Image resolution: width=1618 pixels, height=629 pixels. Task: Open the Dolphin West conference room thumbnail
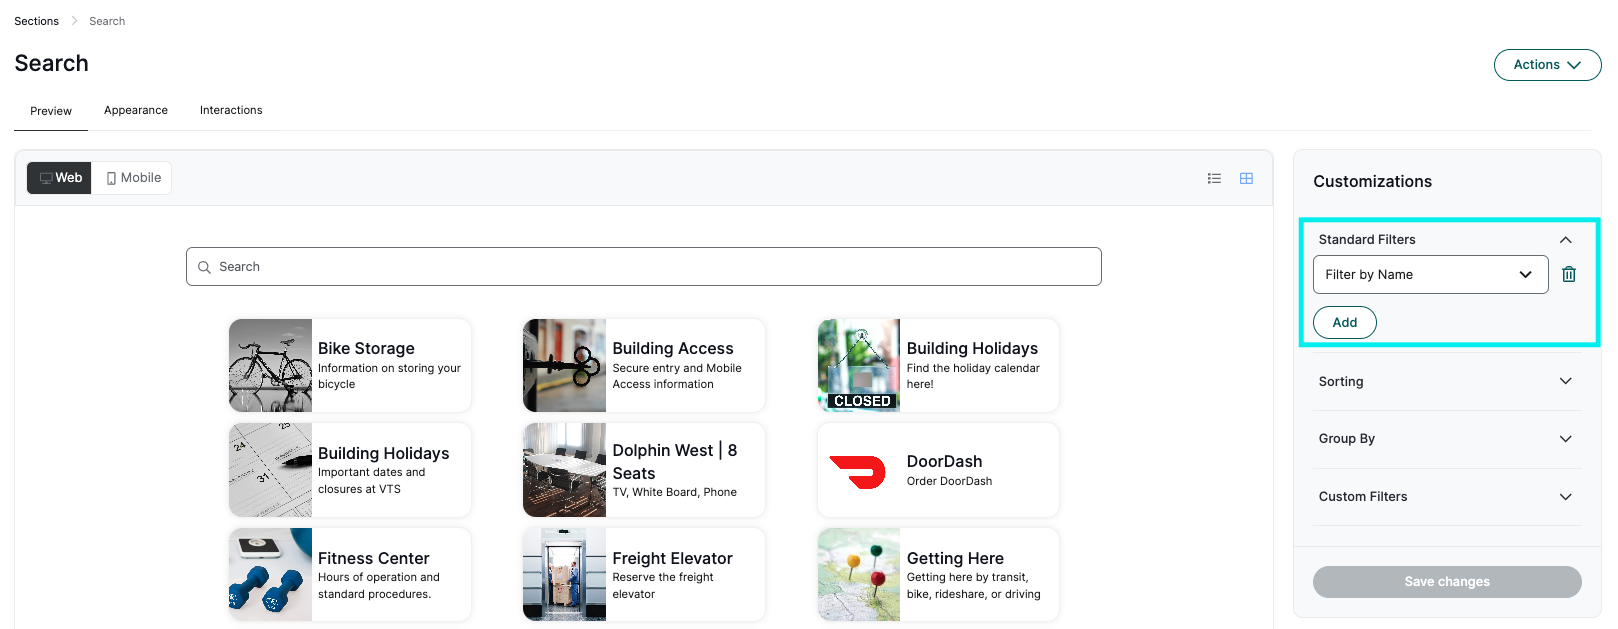pyautogui.click(x=564, y=470)
